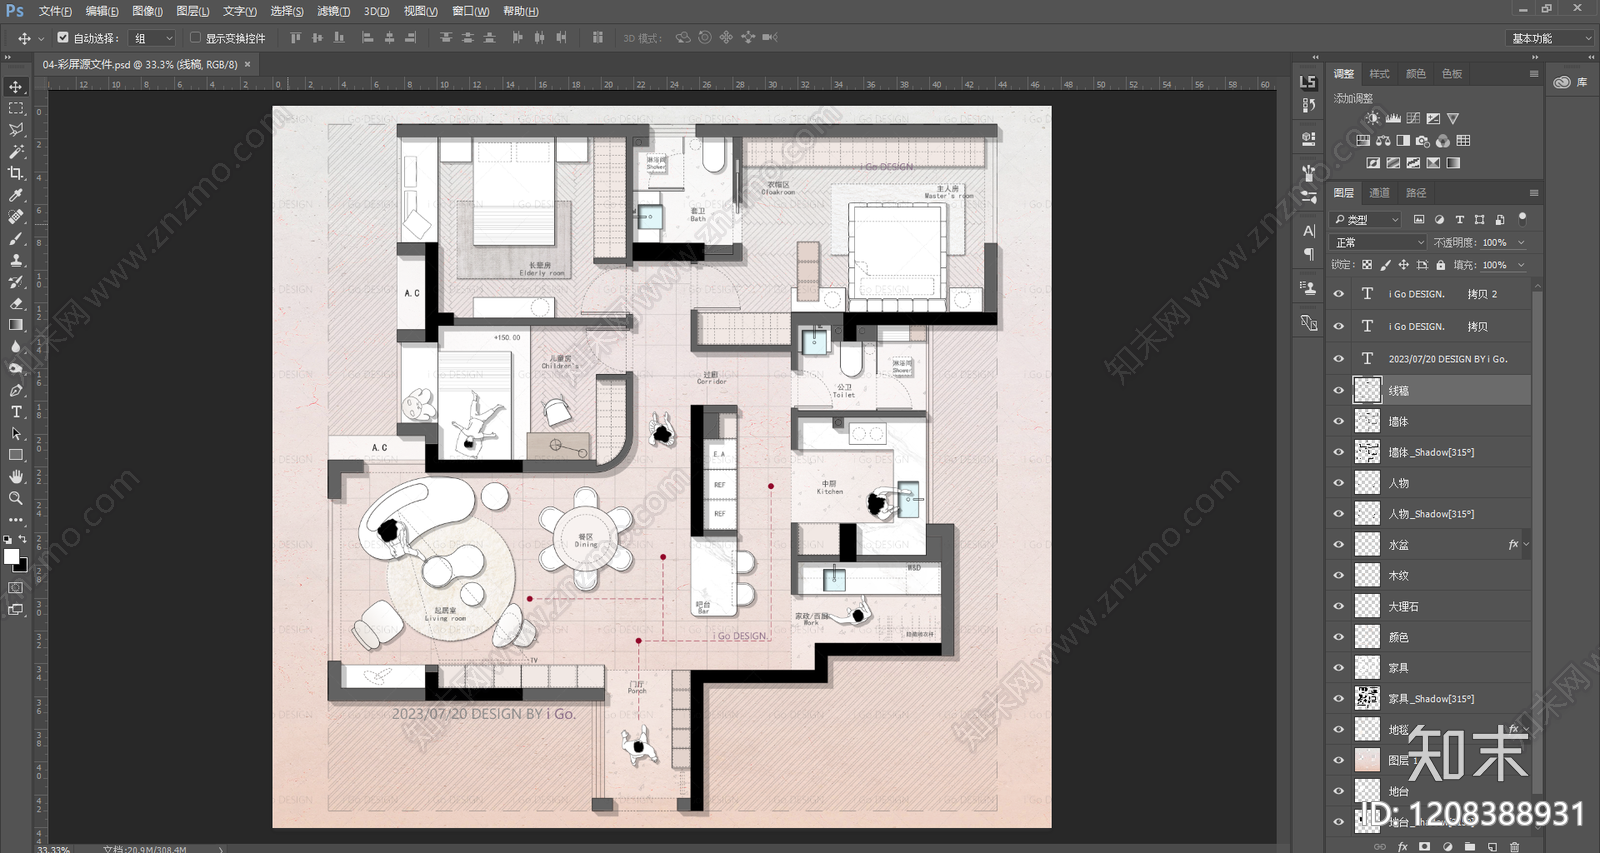Pick the Horizontal Type tool
The image size is (1600, 853).
(16, 412)
